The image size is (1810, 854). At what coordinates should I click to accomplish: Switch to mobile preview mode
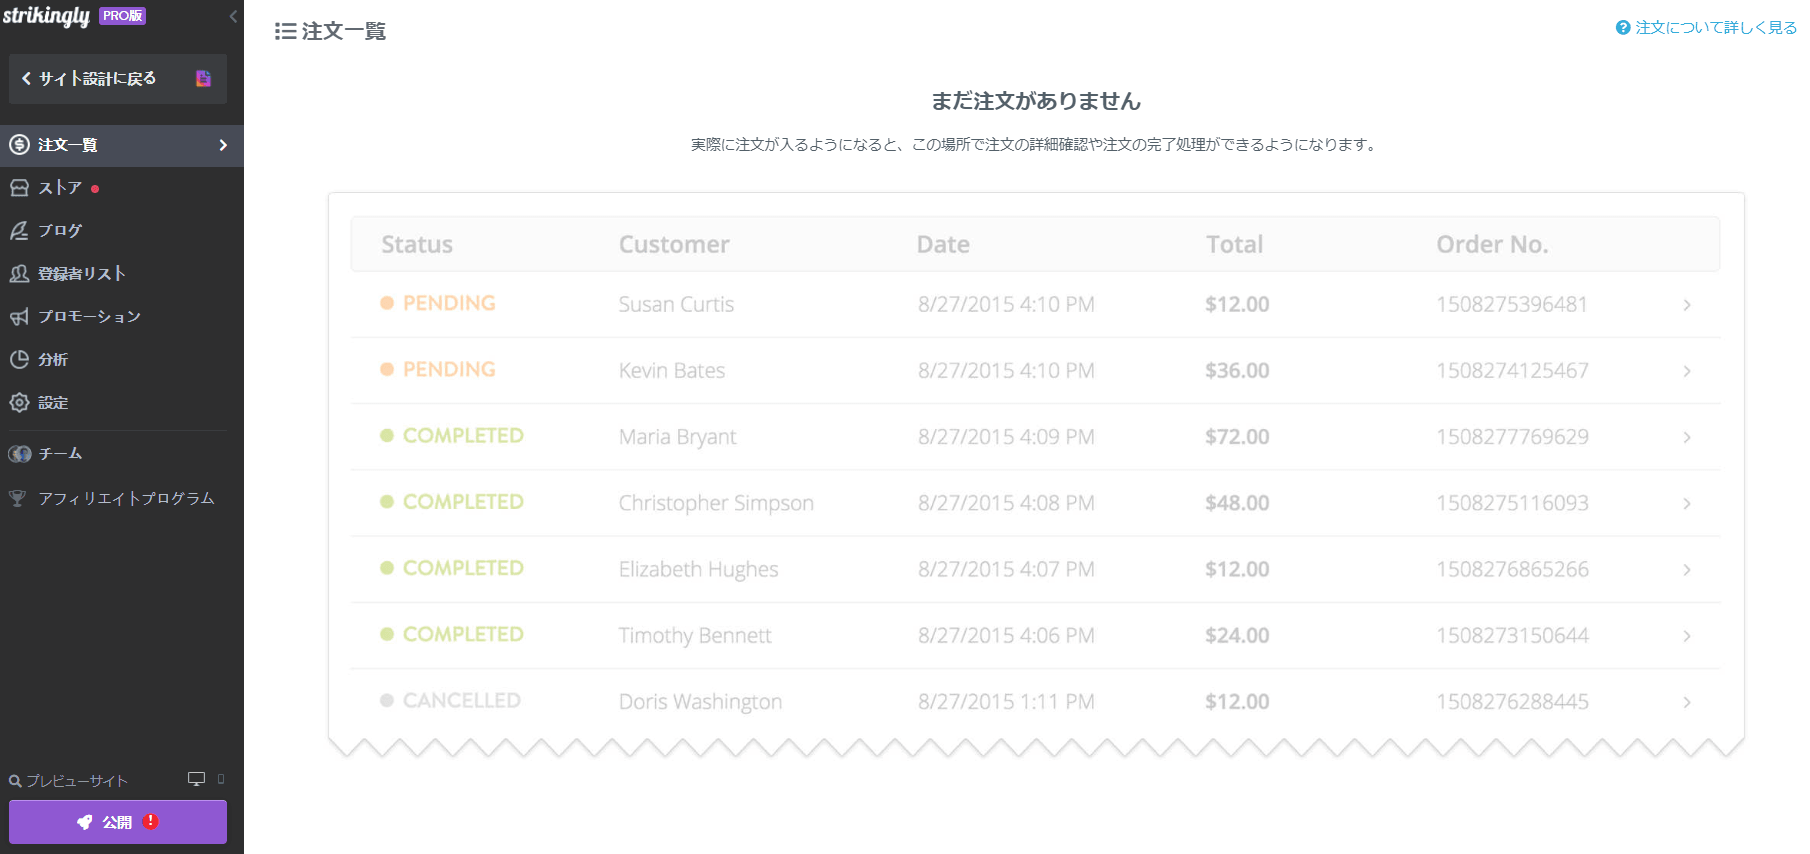(x=221, y=779)
